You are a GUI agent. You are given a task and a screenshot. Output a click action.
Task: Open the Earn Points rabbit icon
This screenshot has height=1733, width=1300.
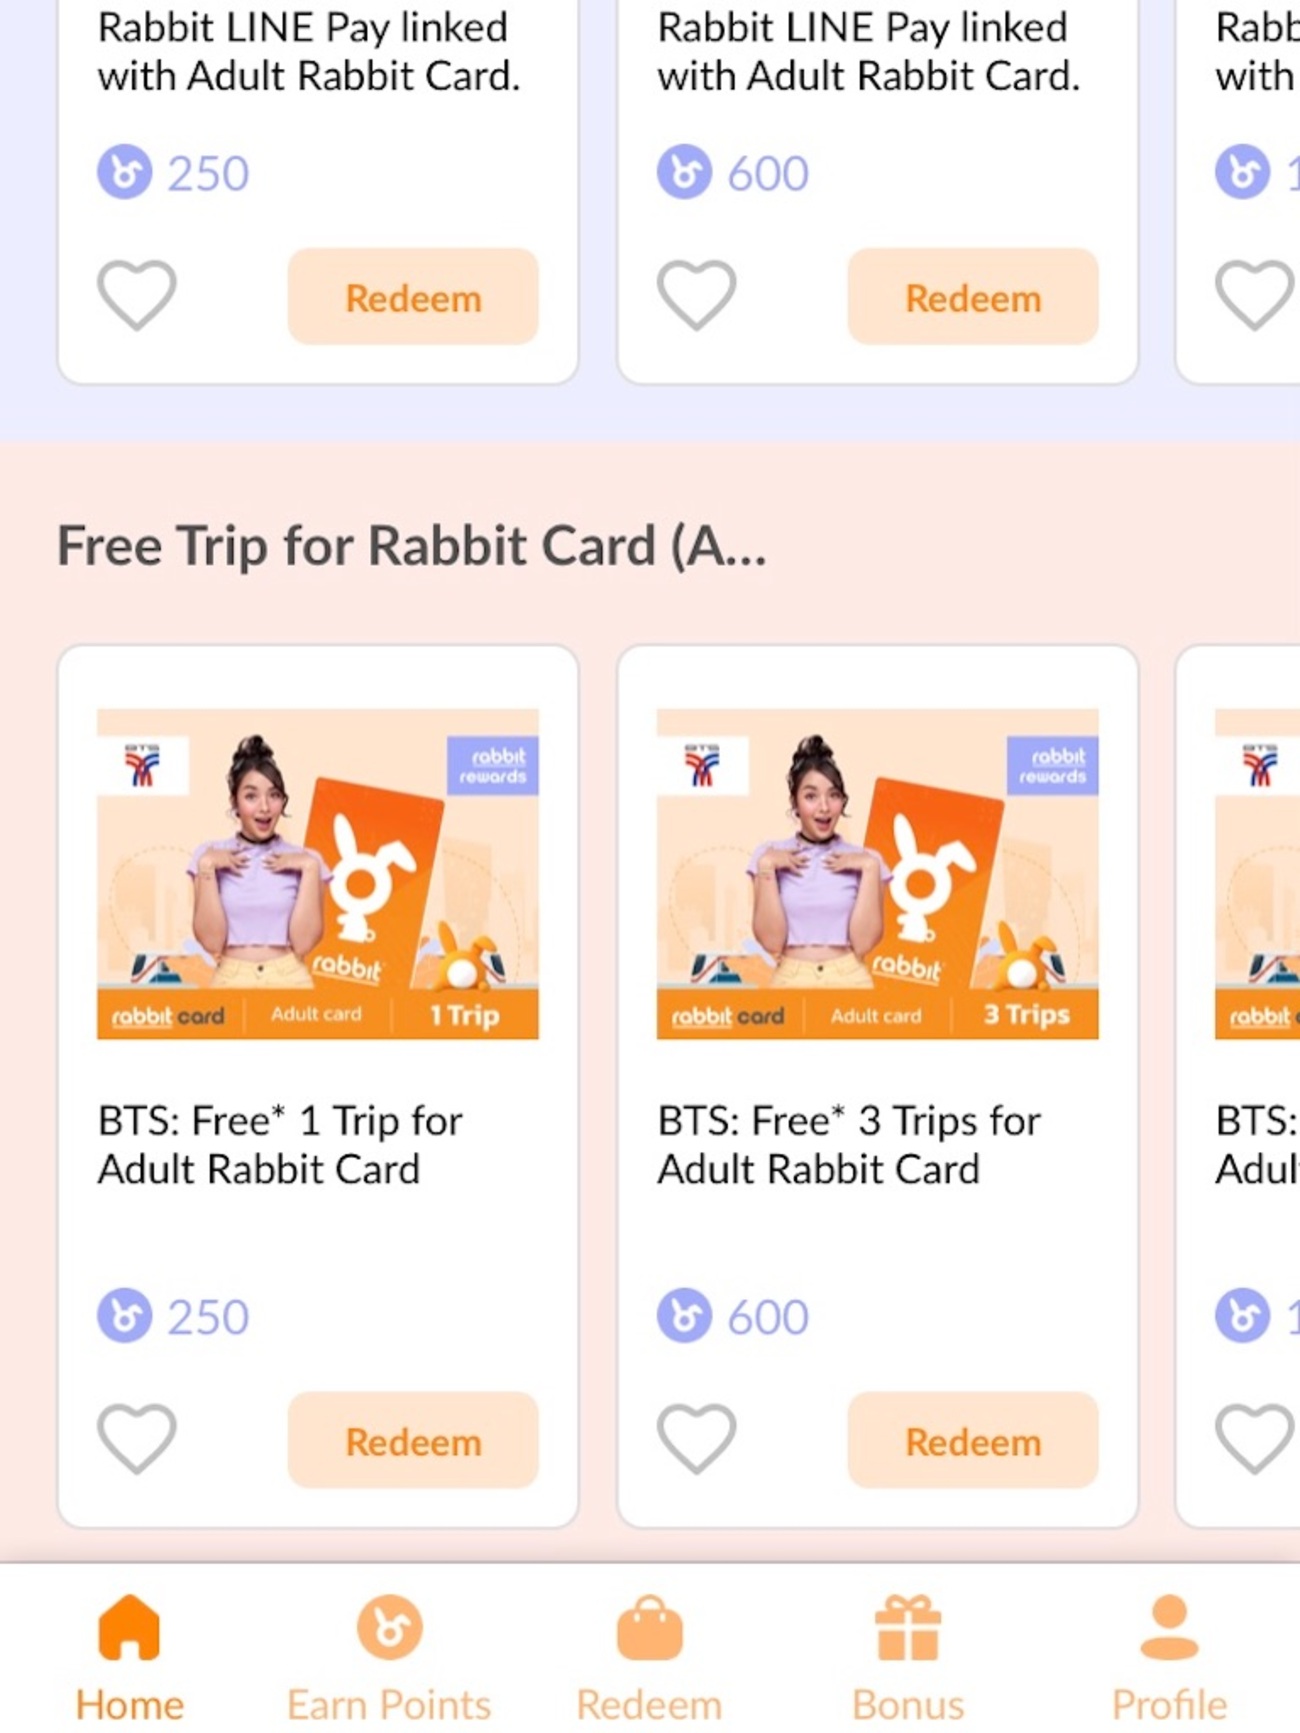point(389,1627)
